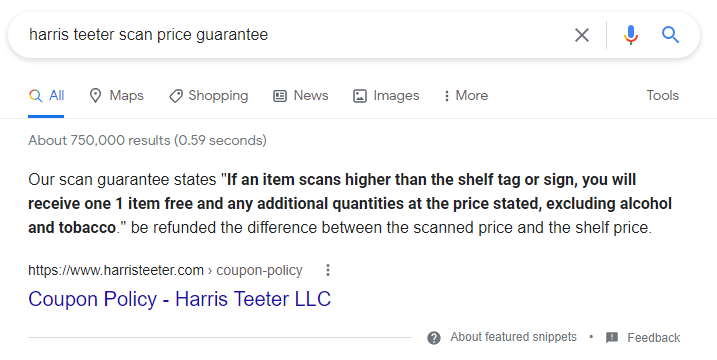View Images search results
The image size is (717, 360).
pyautogui.click(x=386, y=96)
